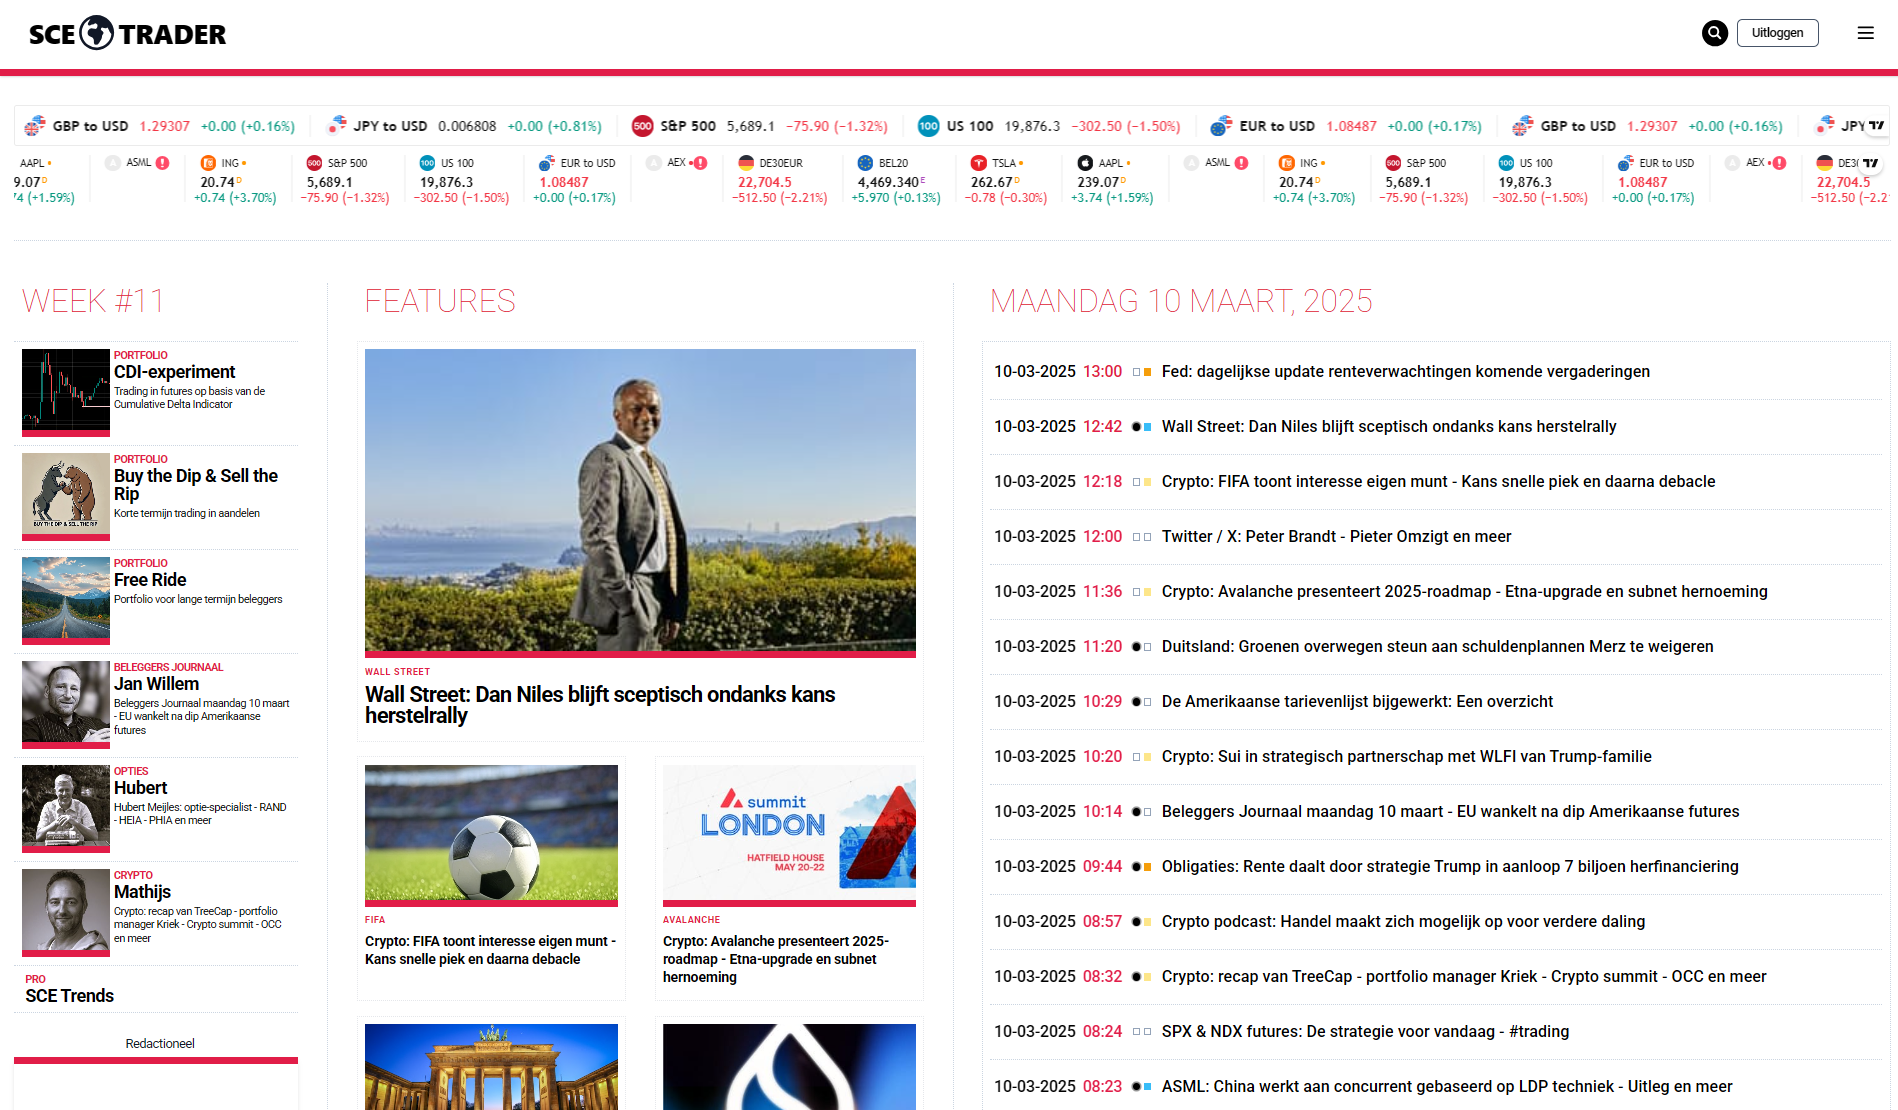The height and width of the screenshot is (1110, 1898).
Task: Open the Mathijs crypto title
Action: pyautogui.click(x=142, y=892)
